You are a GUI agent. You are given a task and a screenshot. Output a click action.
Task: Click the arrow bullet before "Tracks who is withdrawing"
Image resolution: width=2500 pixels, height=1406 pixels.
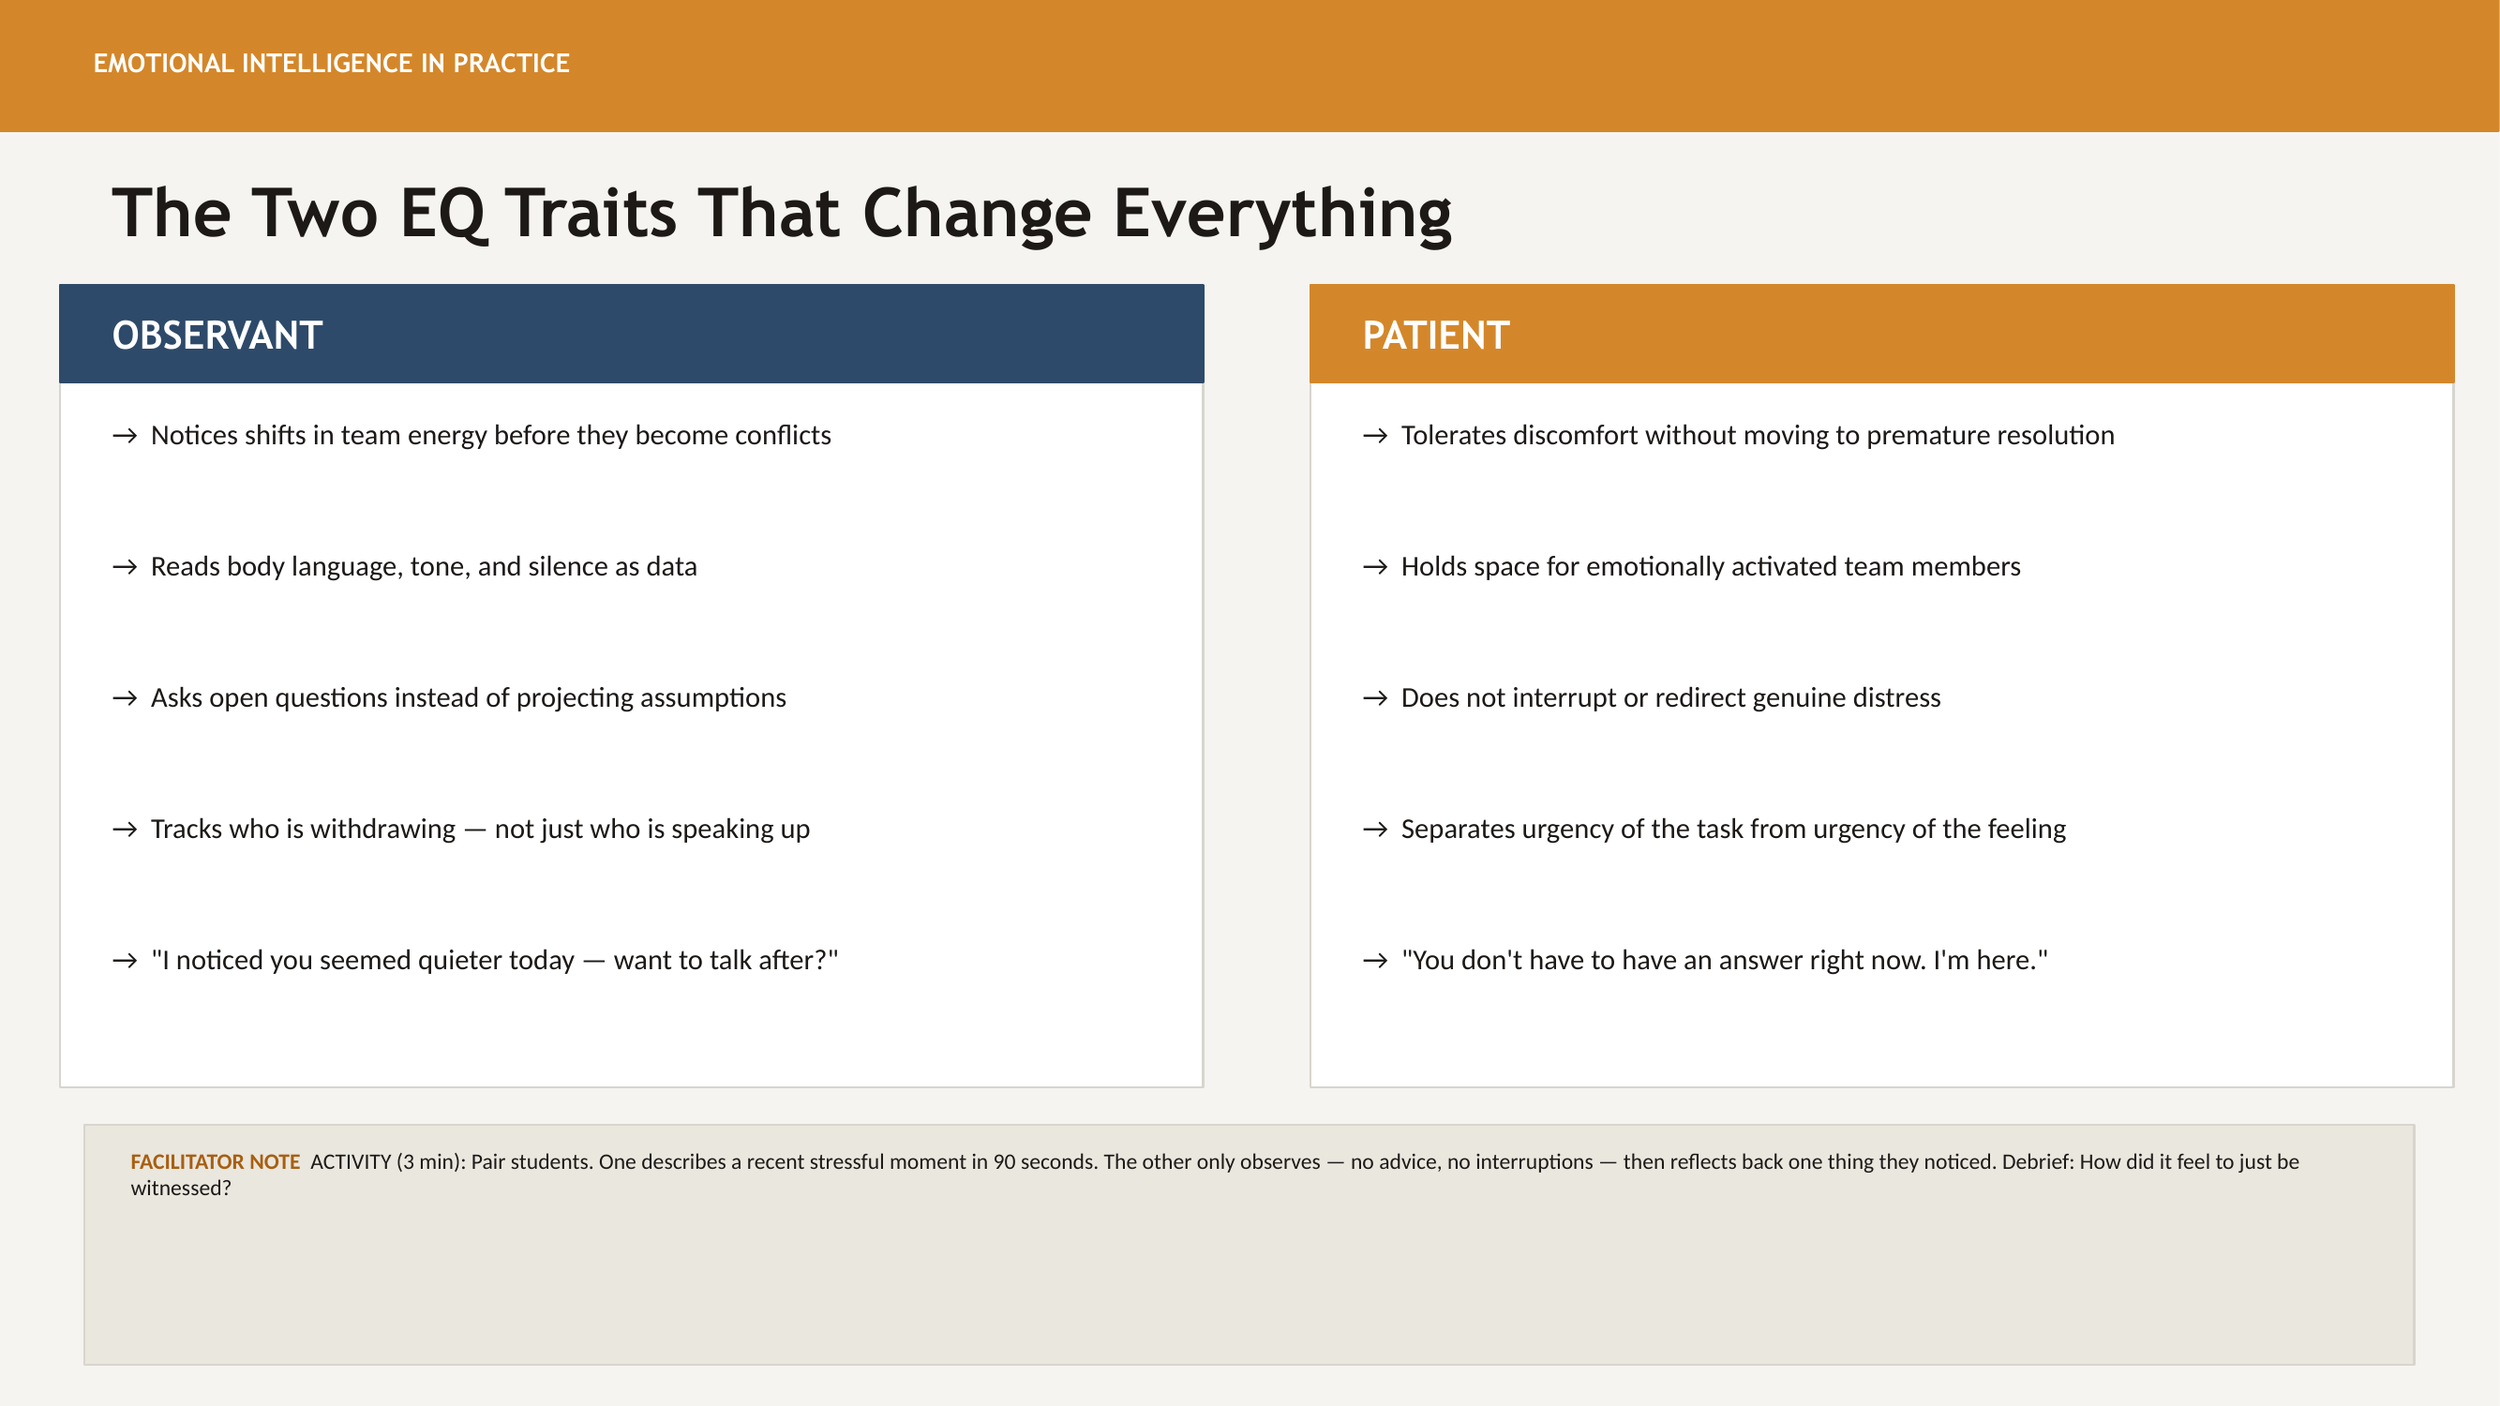coord(124,829)
